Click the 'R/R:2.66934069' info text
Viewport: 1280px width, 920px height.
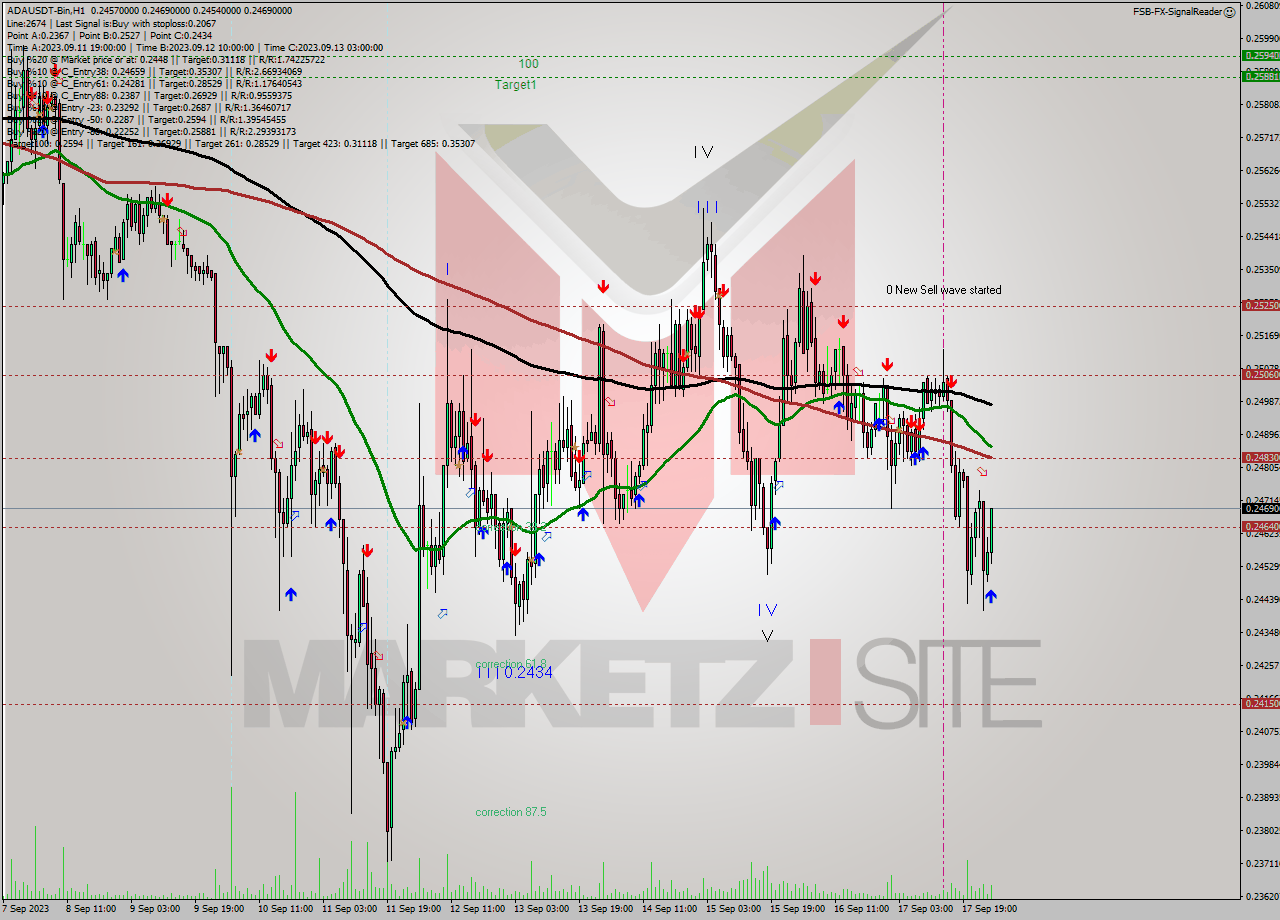point(268,72)
